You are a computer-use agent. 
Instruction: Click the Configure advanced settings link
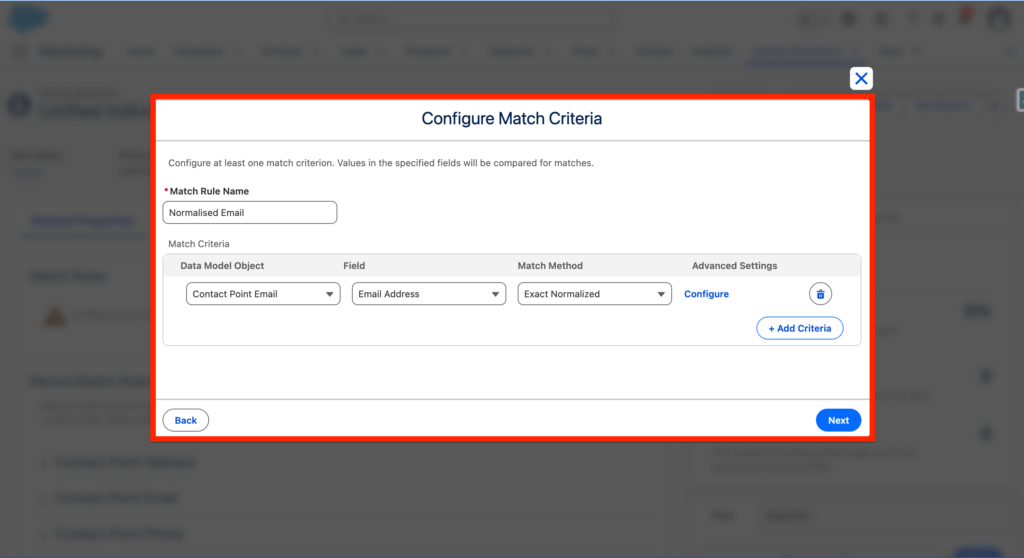tap(706, 294)
